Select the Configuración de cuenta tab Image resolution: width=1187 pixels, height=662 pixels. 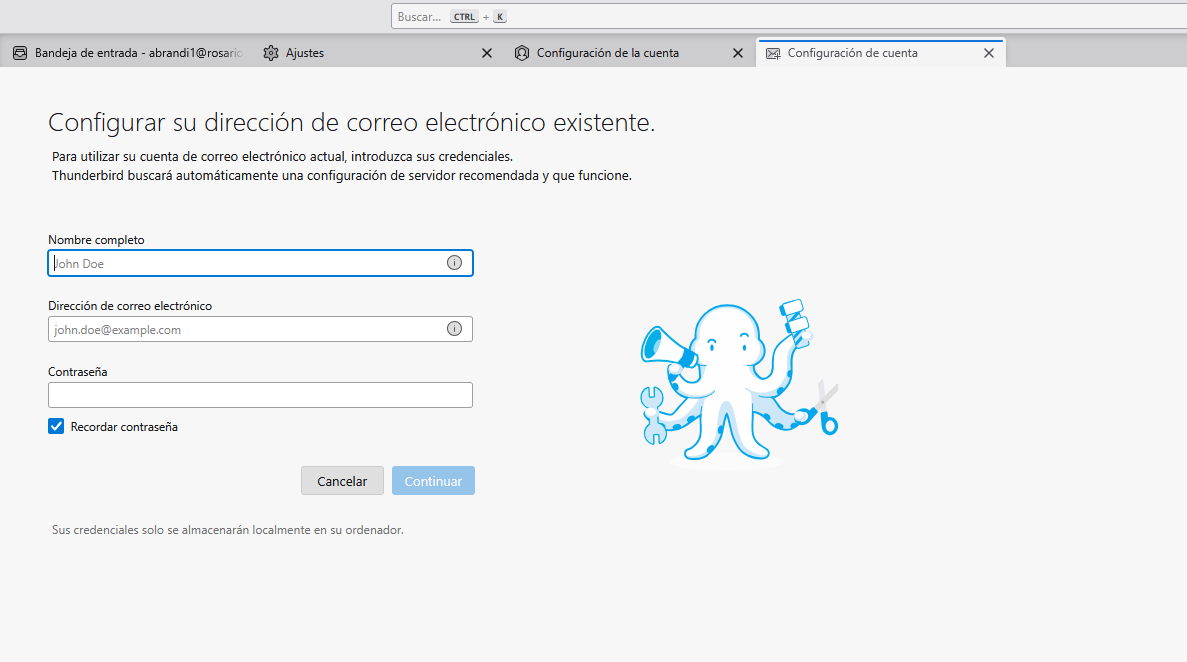880,53
